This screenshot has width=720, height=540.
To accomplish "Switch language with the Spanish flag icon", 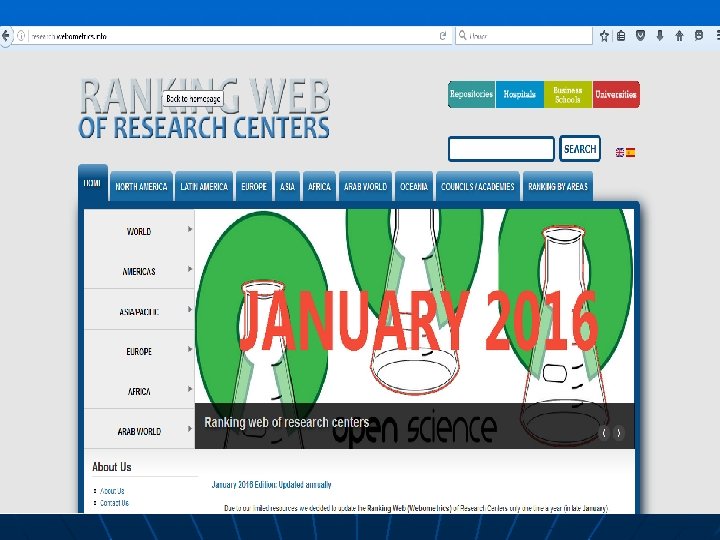I will [x=630, y=152].
